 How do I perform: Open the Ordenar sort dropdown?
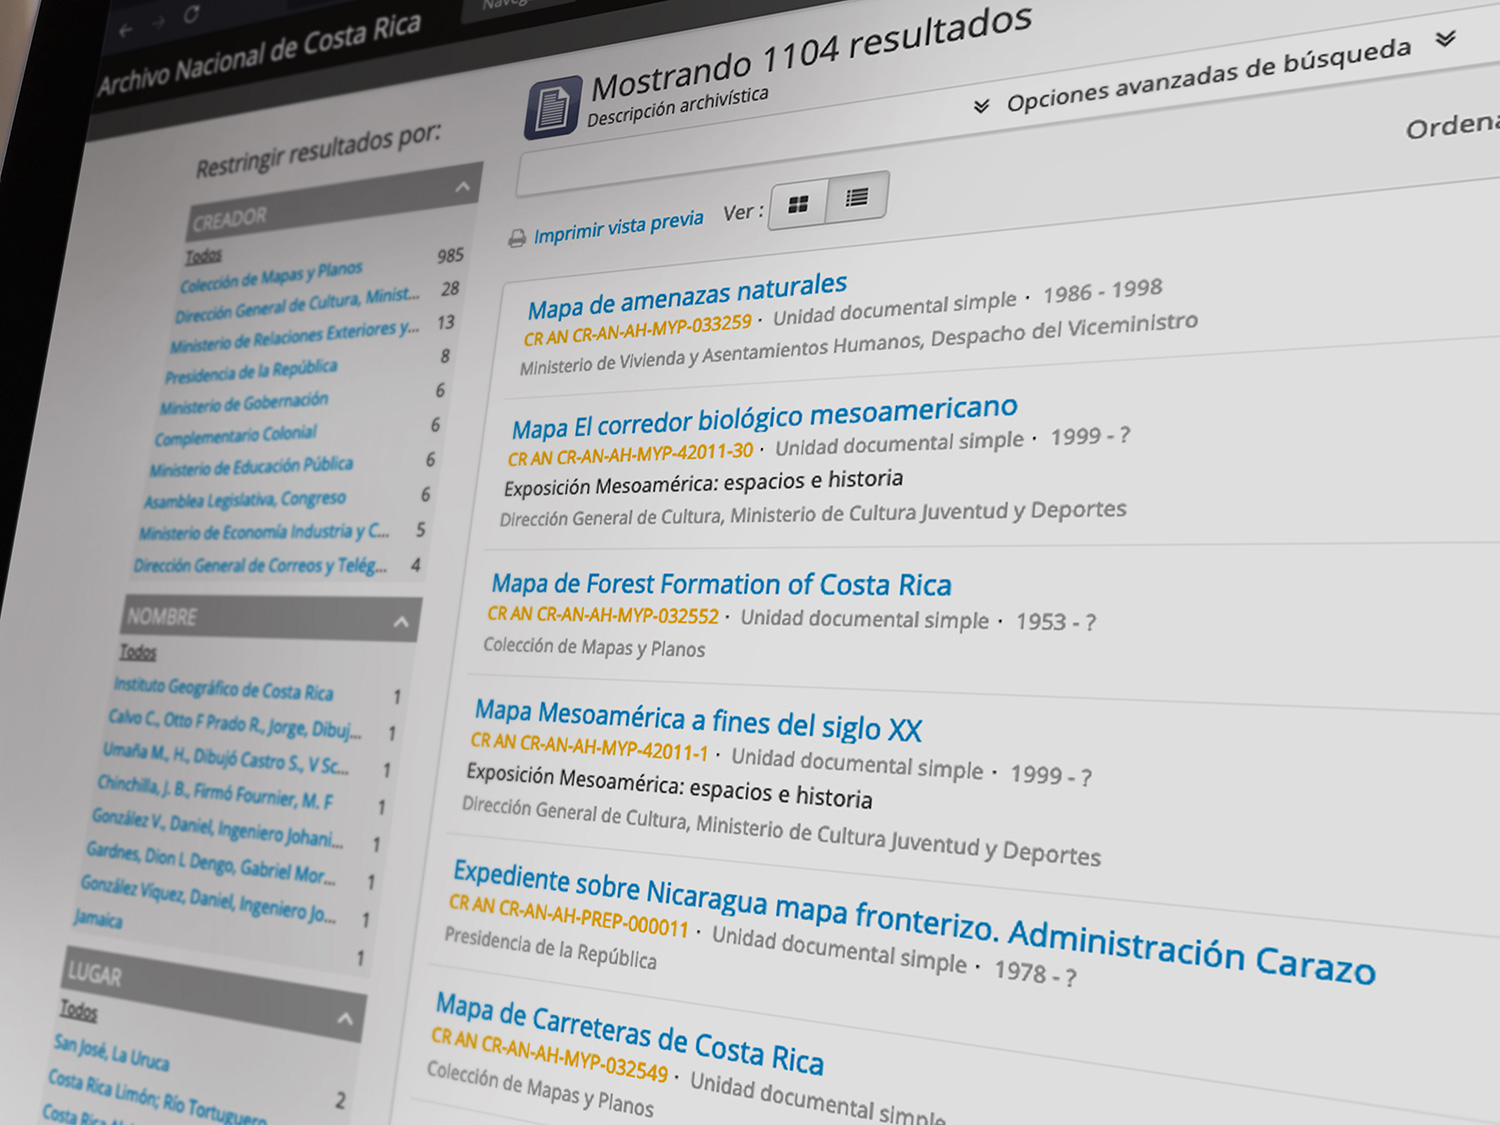tap(1453, 125)
